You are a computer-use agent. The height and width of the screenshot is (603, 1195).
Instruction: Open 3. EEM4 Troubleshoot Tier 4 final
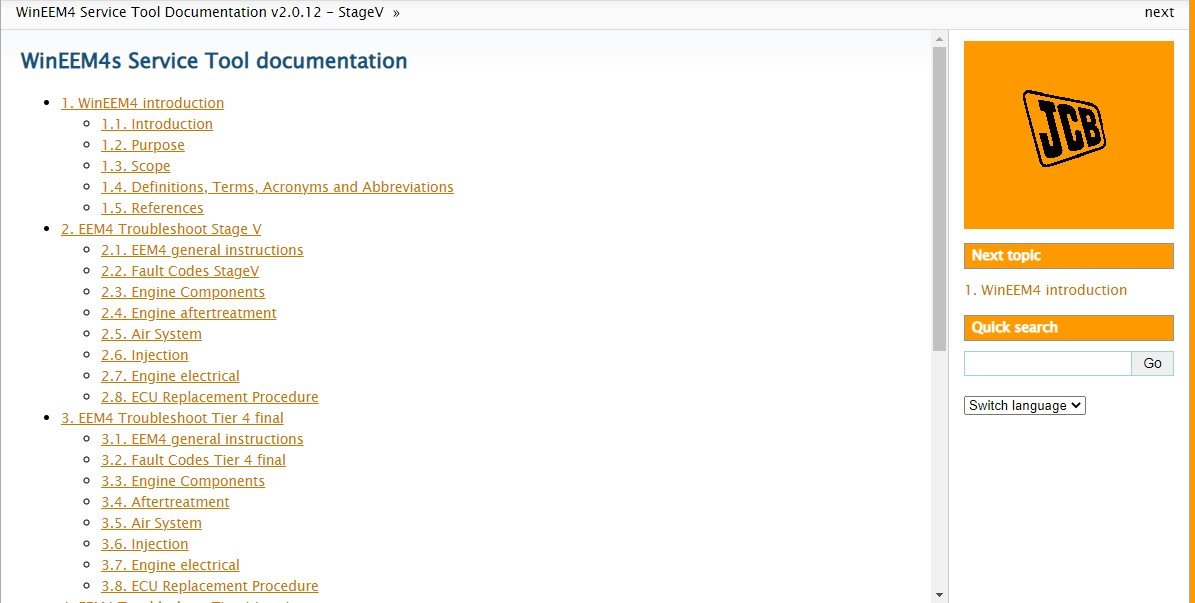[172, 418]
